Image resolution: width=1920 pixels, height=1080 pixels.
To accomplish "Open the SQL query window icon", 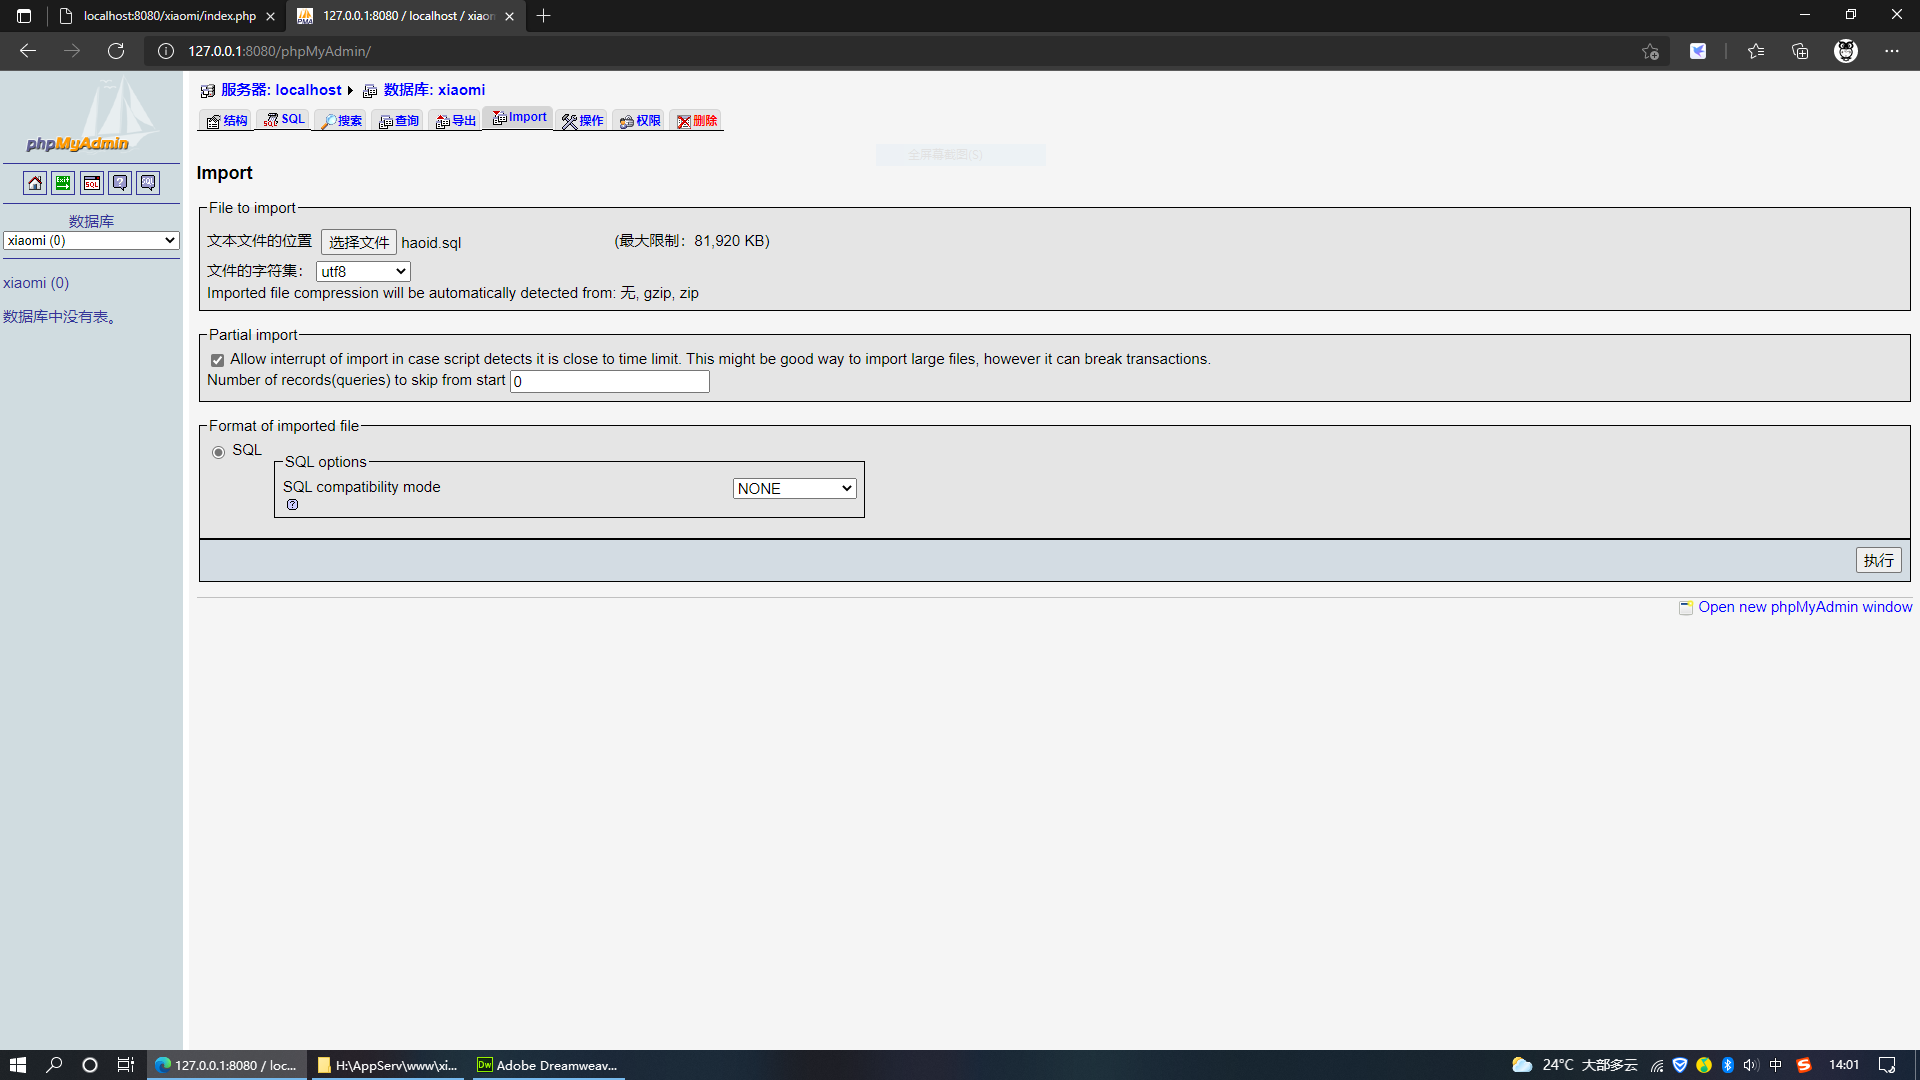I will click(x=92, y=183).
